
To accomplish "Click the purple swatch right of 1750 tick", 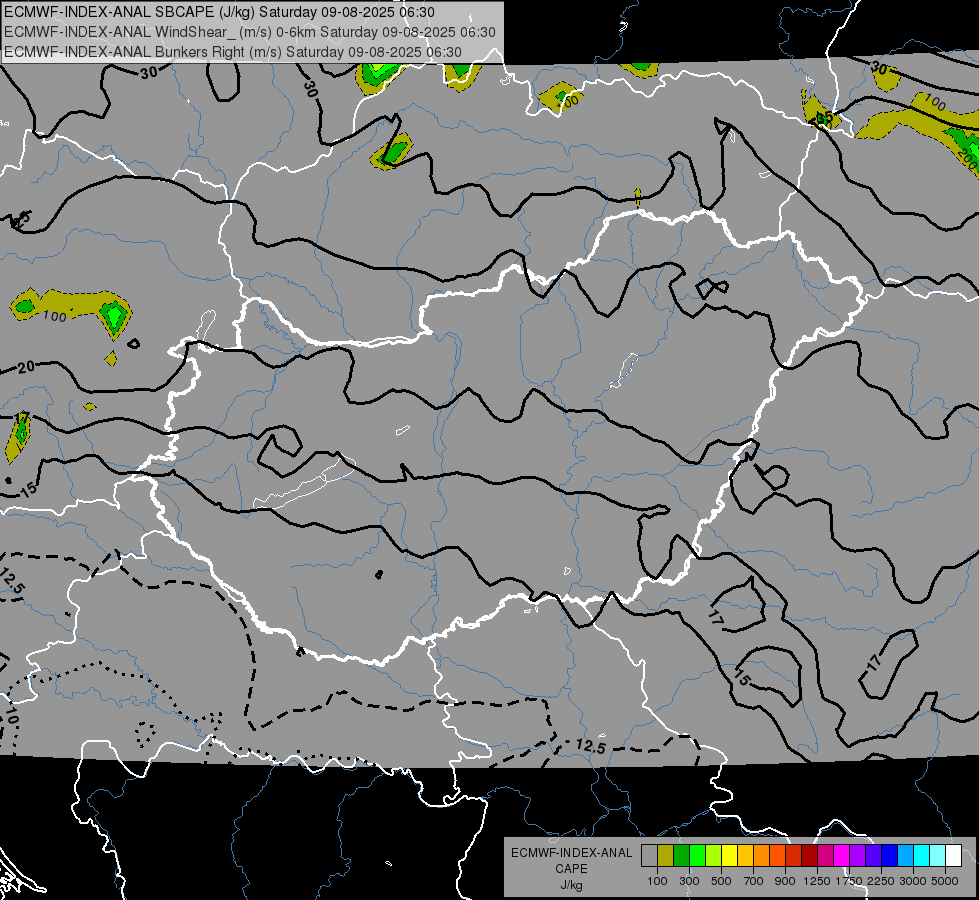I will click(x=858, y=855).
